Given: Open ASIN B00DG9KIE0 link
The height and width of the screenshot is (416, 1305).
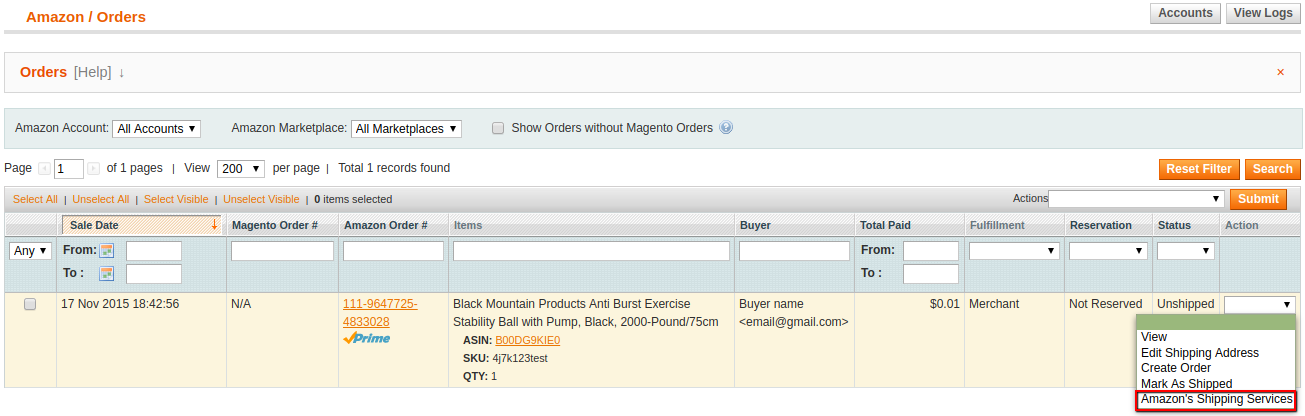Looking at the screenshot, I should (527, 340).
